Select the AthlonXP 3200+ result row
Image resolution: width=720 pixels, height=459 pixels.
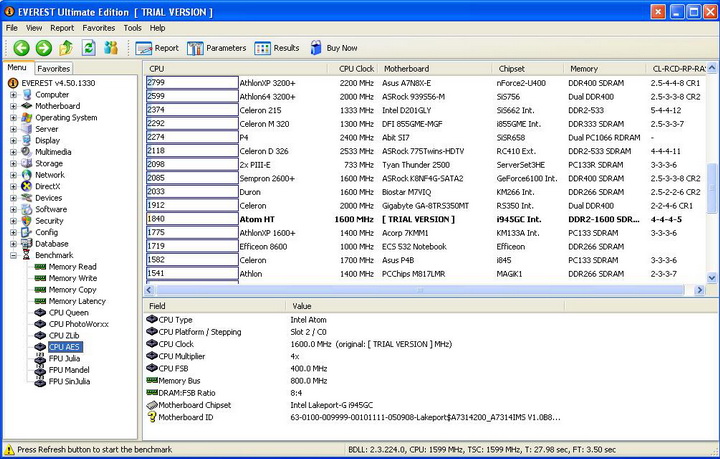425,83
